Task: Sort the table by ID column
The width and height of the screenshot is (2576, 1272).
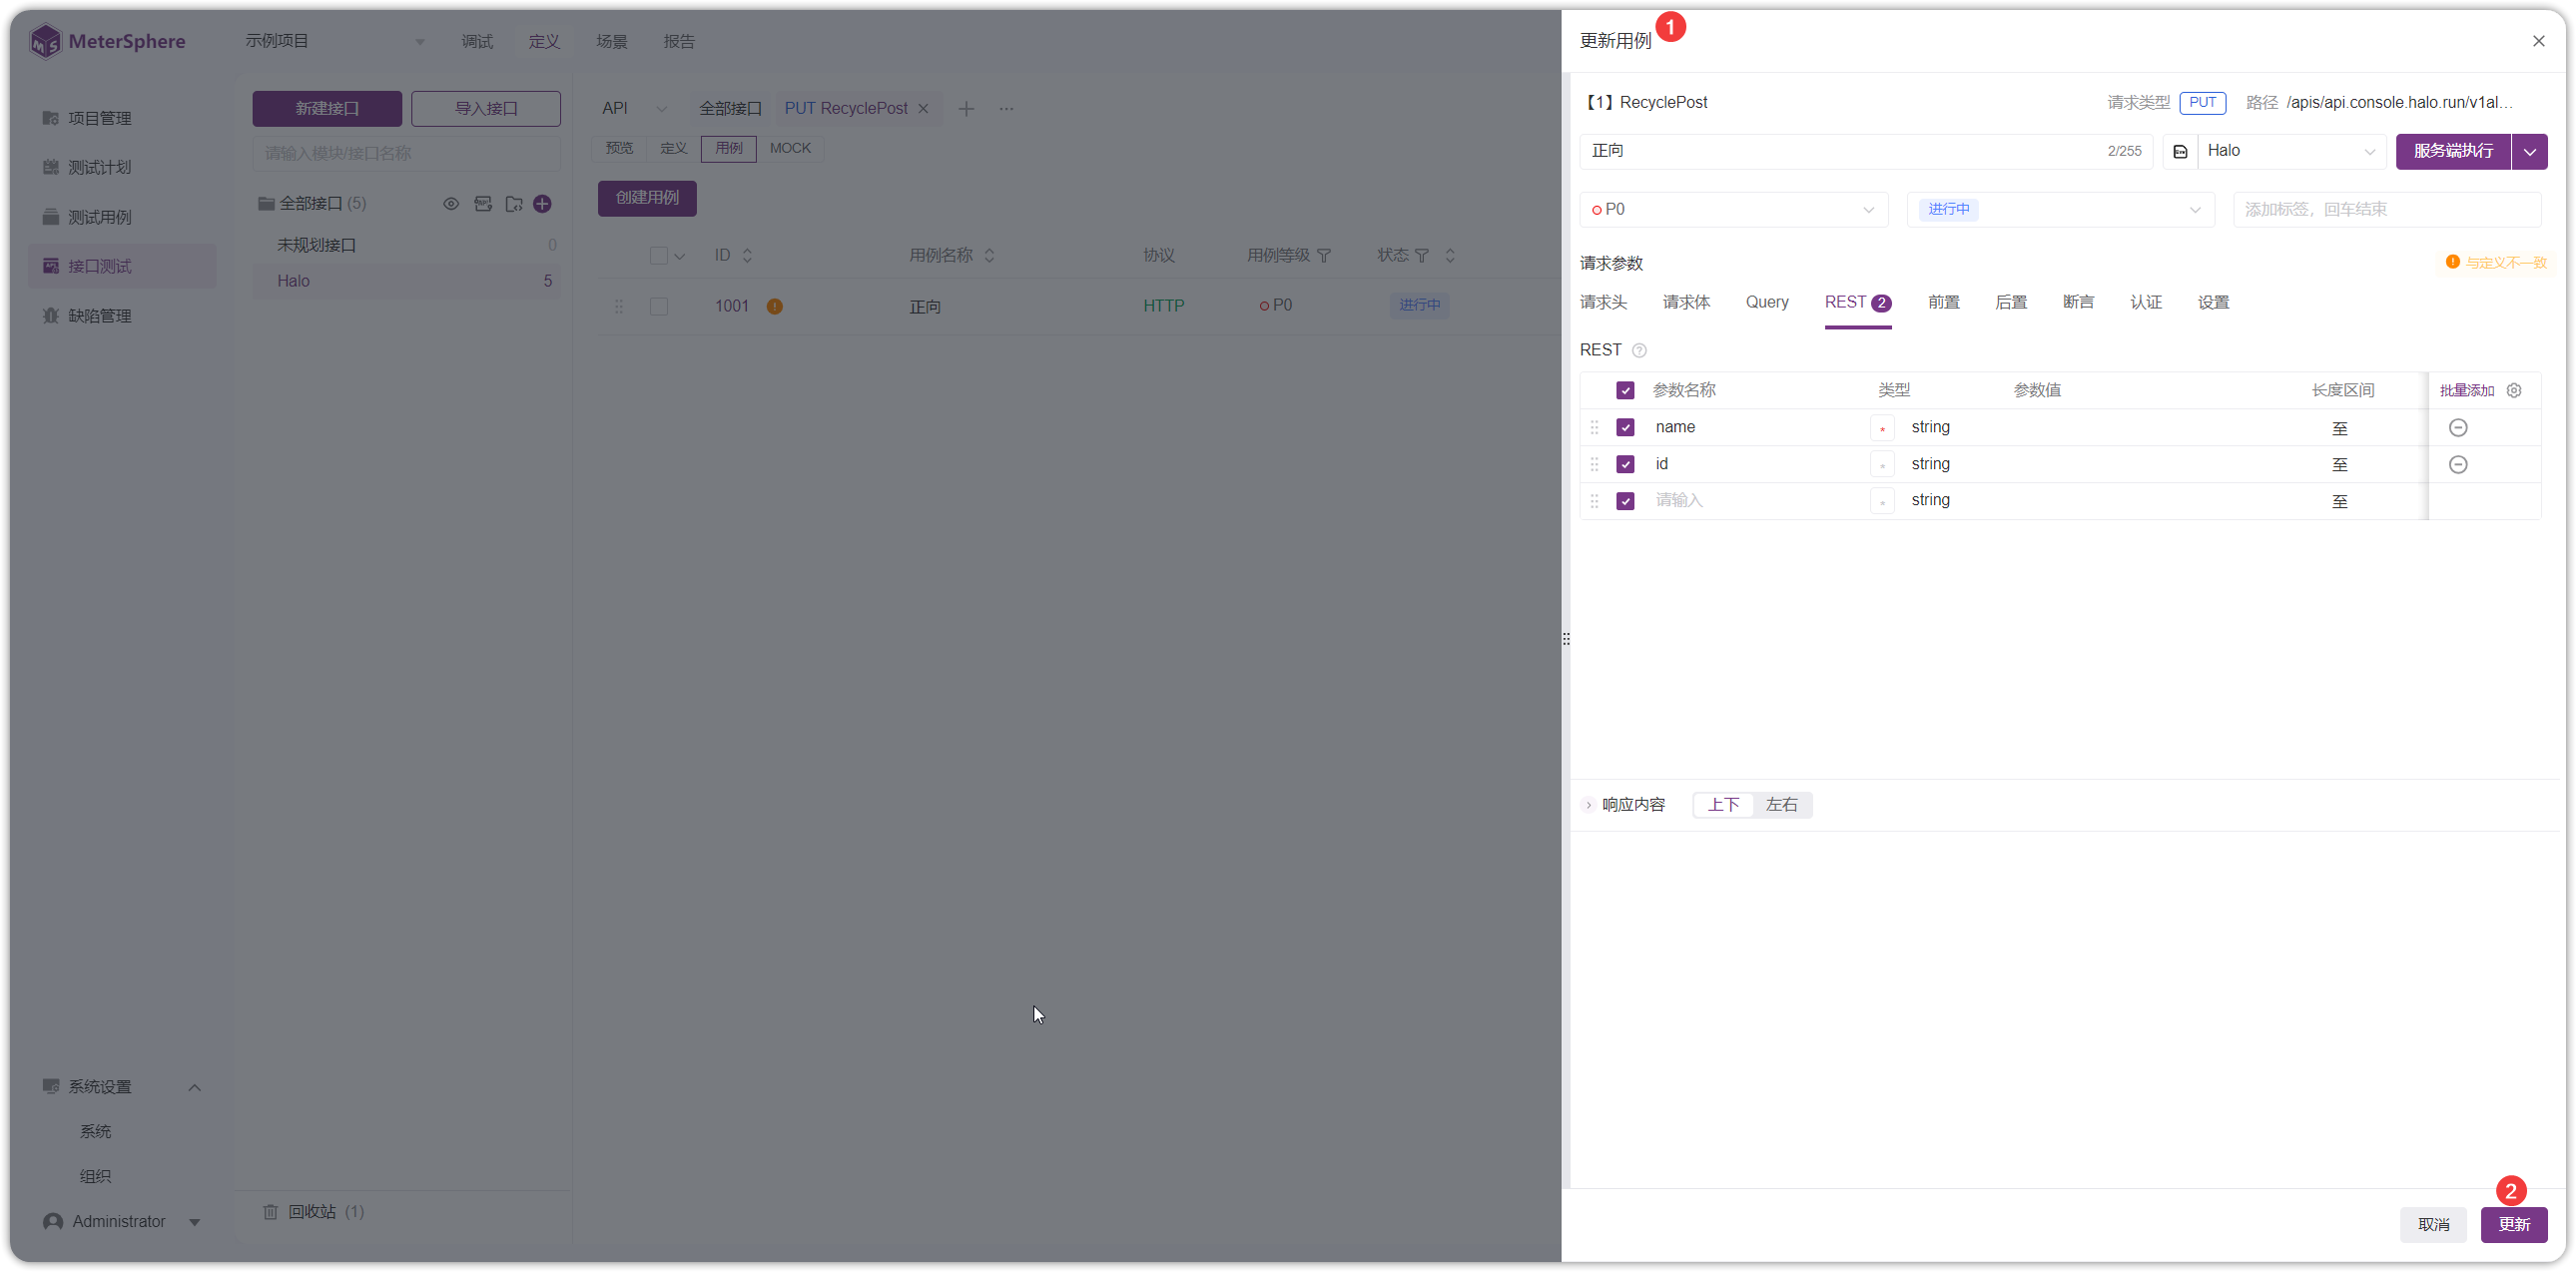Action: coord(747,256)
